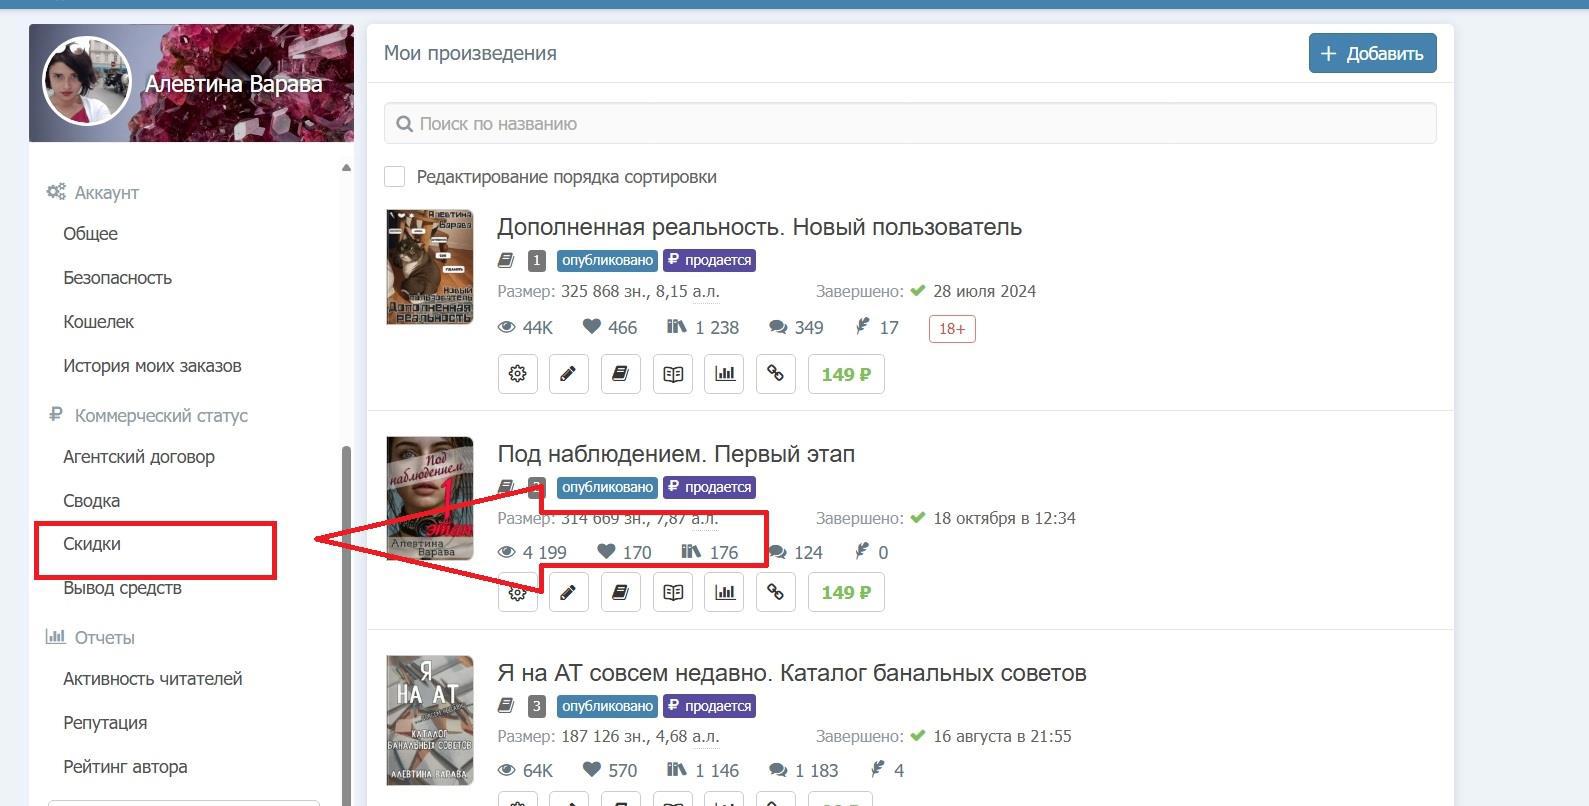Click the 18+ age badge
Viewport: 1589px width, 806px height.
(x=952, y=328)
